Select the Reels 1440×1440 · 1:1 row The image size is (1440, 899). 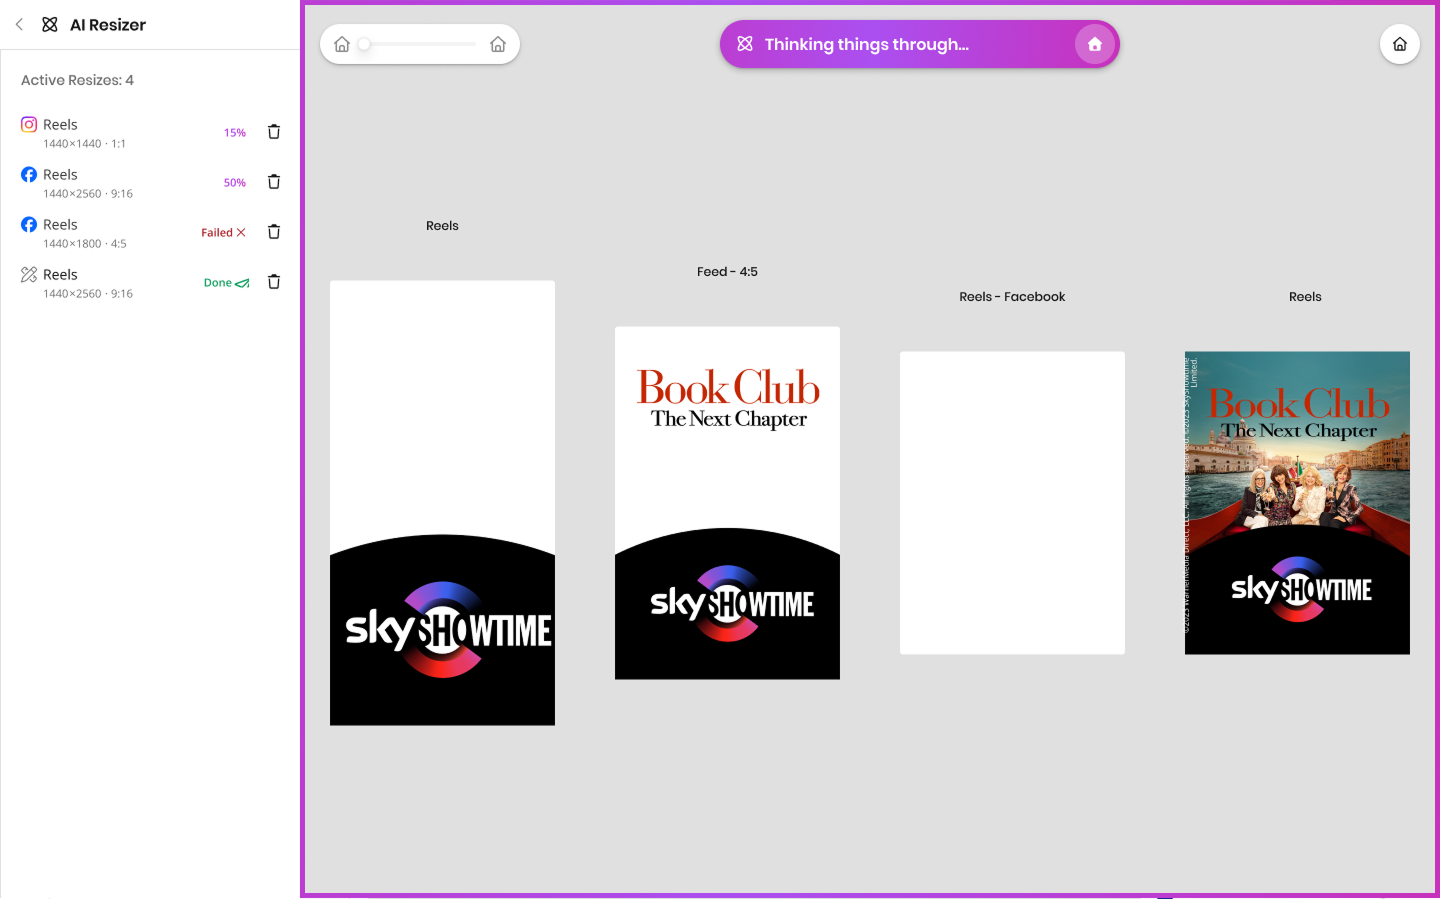point(150,133)
